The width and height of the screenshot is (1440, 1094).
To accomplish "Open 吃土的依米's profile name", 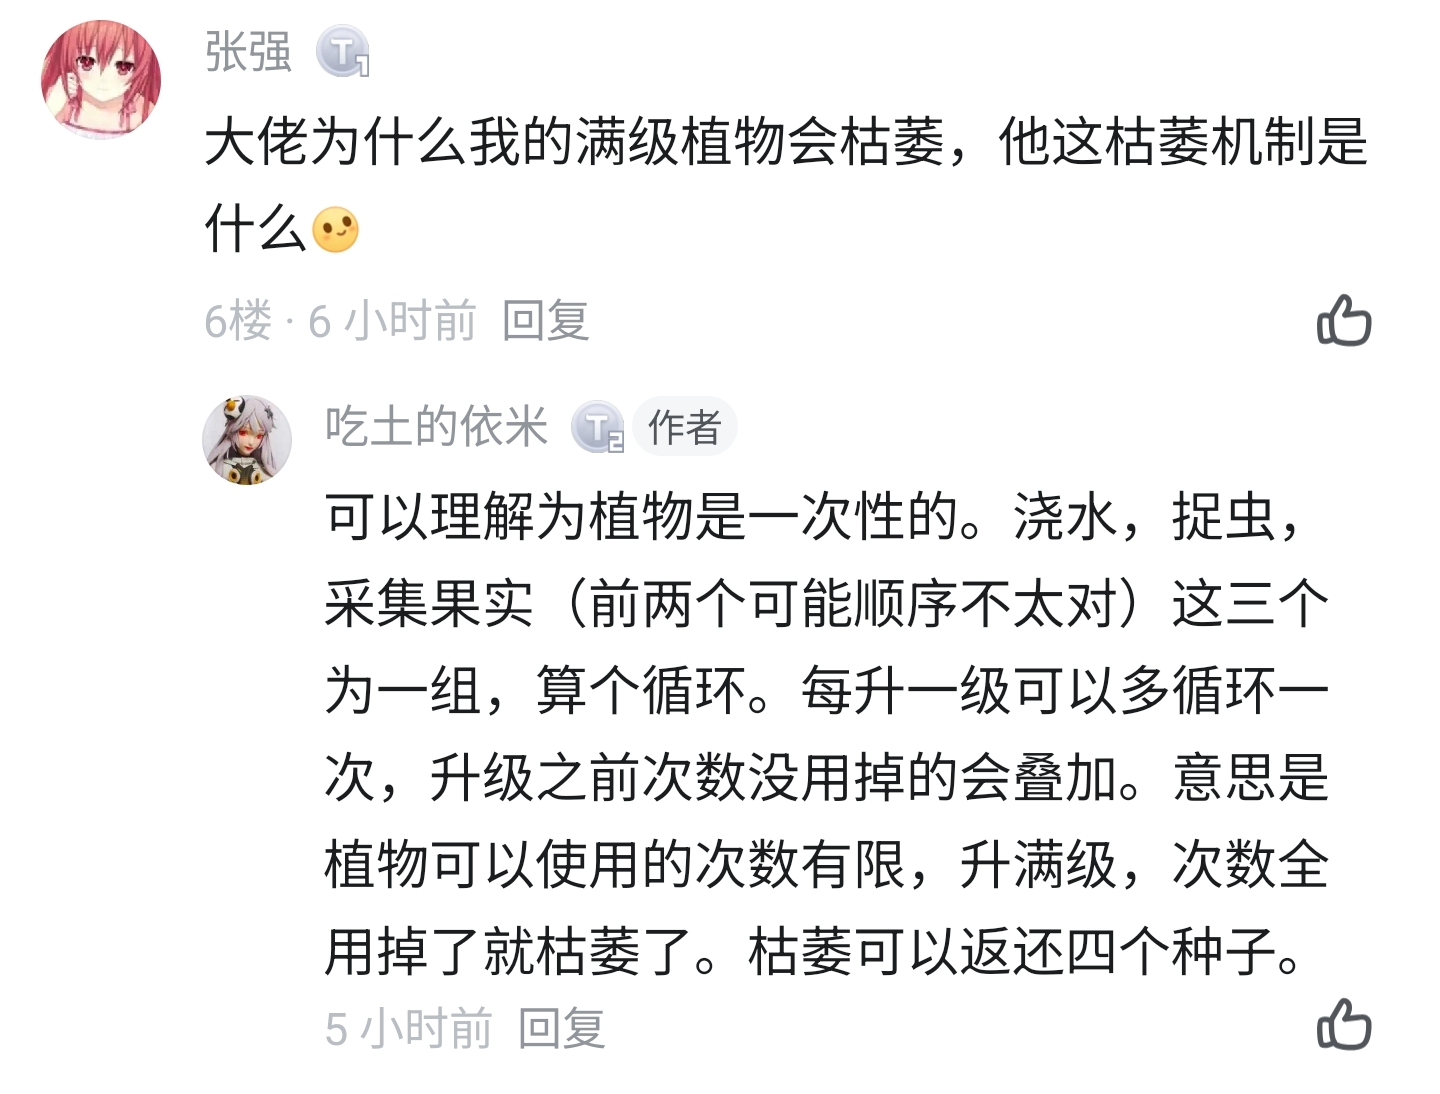I will 436,427.
